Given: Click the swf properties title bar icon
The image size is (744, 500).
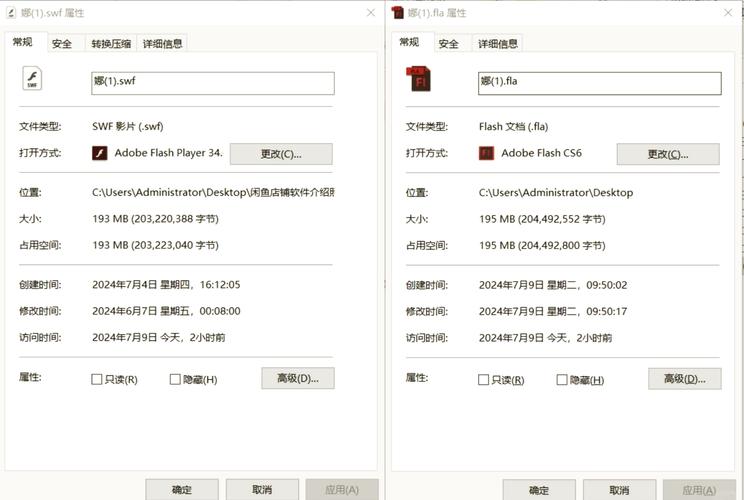Looking at the screenshot, I should point(11,13).
